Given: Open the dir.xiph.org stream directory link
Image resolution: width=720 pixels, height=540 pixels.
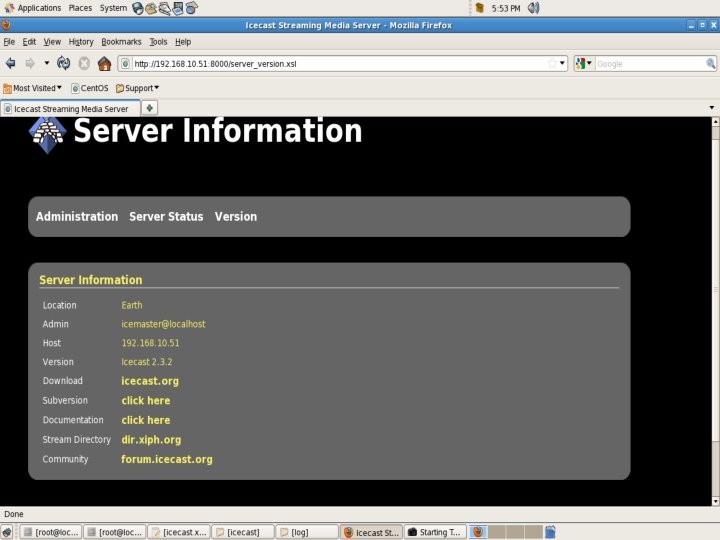Looking at the screenshot, I should pos(151,440).
